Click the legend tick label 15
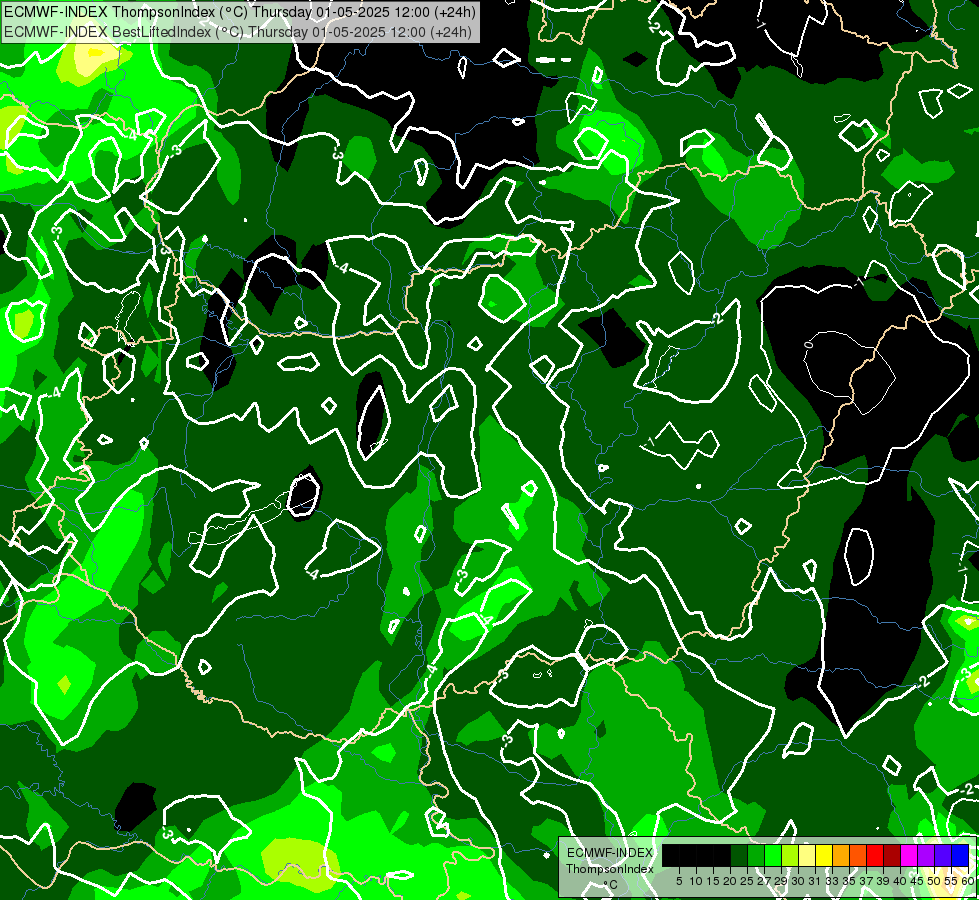Viewport: 979px width, 900px height. (x=713, y=881)
